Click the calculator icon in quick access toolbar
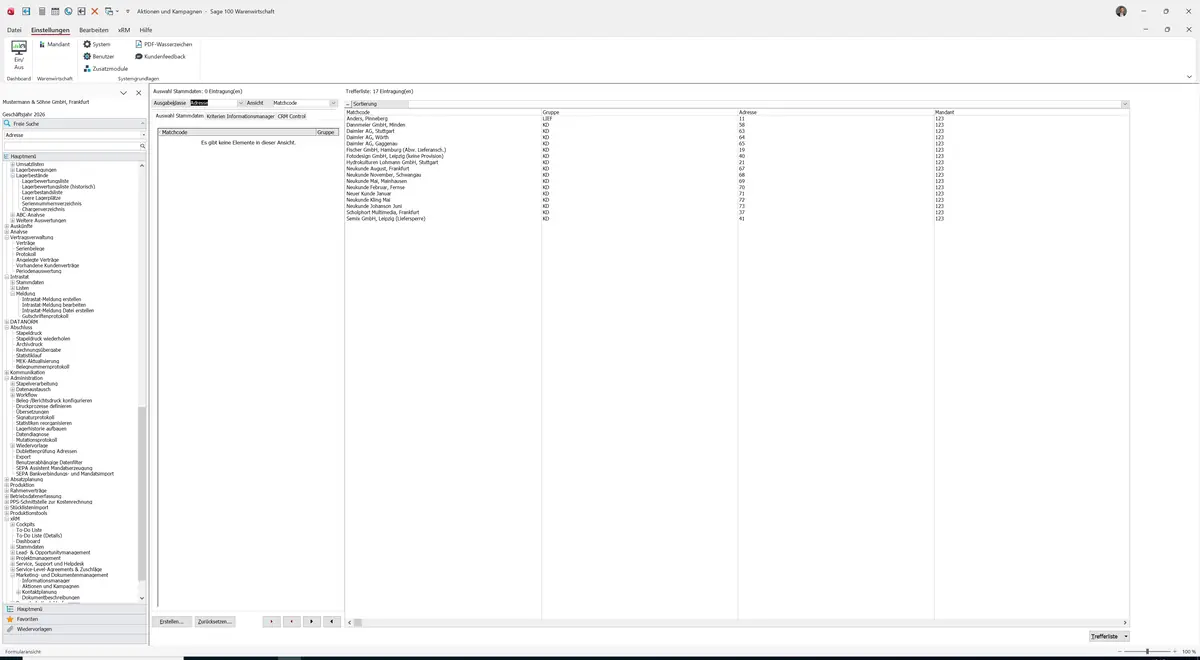The width and height of the screenshot is (1200, 660). click(41, 11)
